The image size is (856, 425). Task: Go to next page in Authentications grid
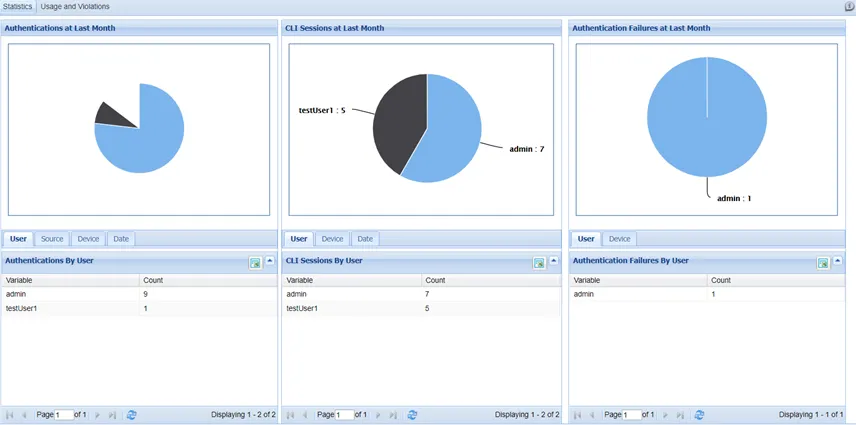coord(98,415)
